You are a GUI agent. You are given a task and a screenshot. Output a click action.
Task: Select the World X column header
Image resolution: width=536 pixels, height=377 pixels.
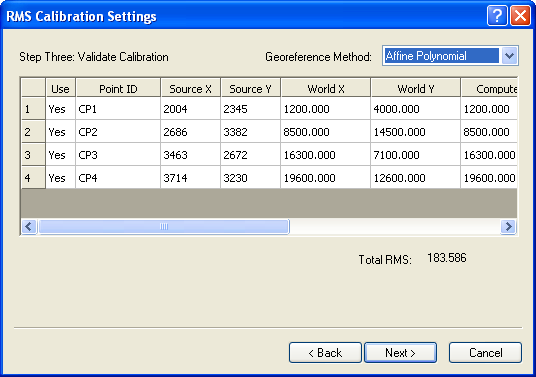[326, 89]
